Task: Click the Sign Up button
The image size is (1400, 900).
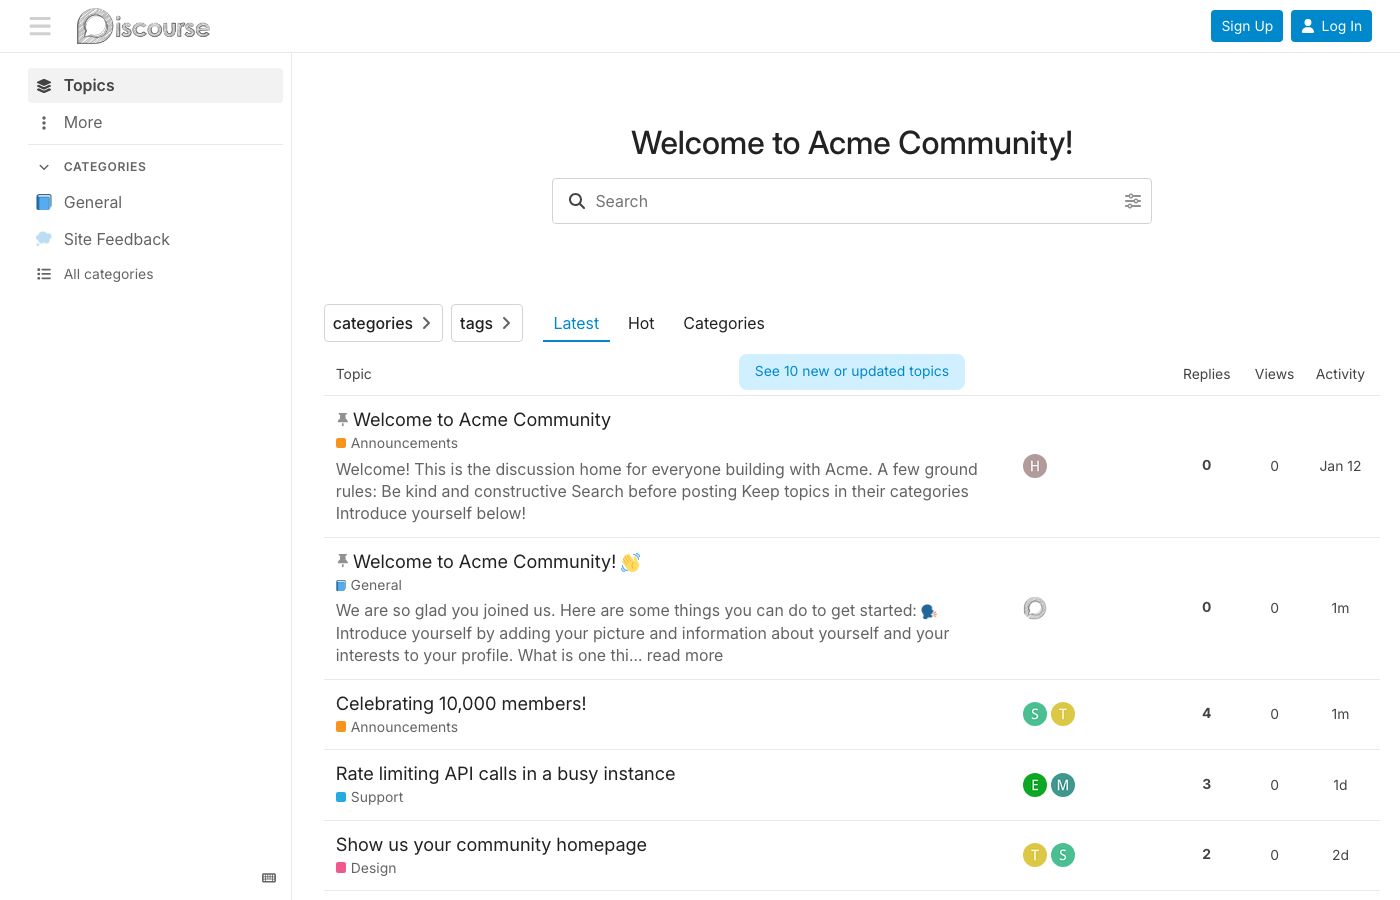Action: pyautogui.click(x=1247, y=26)
